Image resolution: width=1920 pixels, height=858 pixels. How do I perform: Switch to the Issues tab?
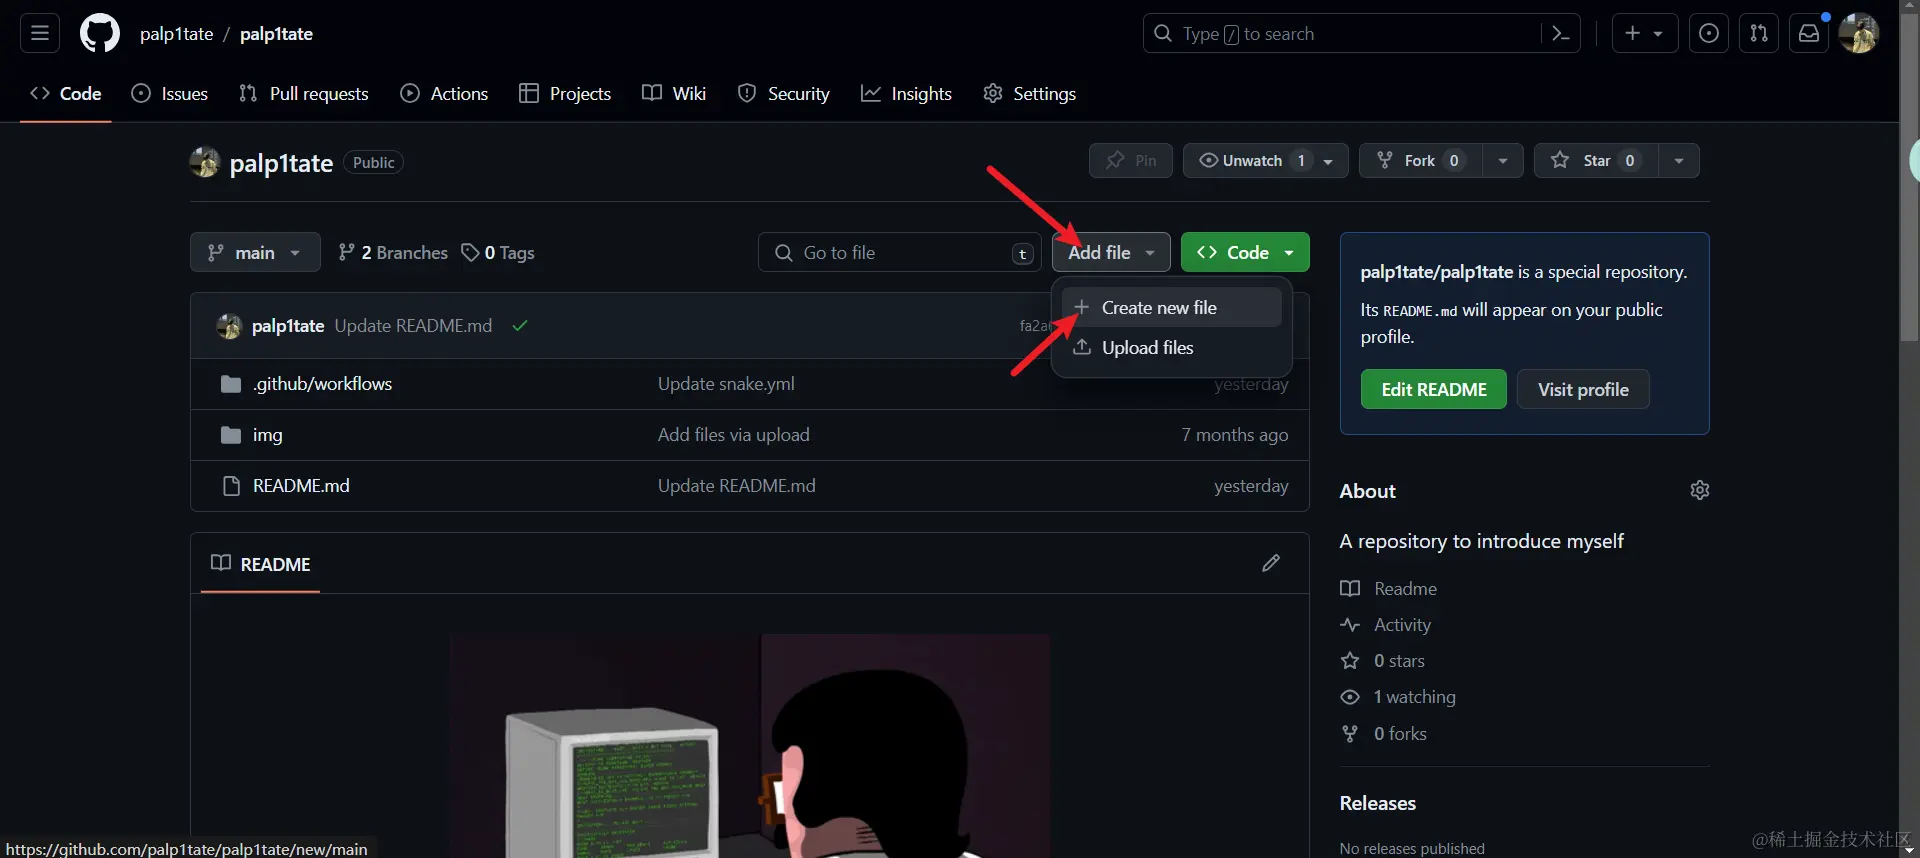point(170,93)
